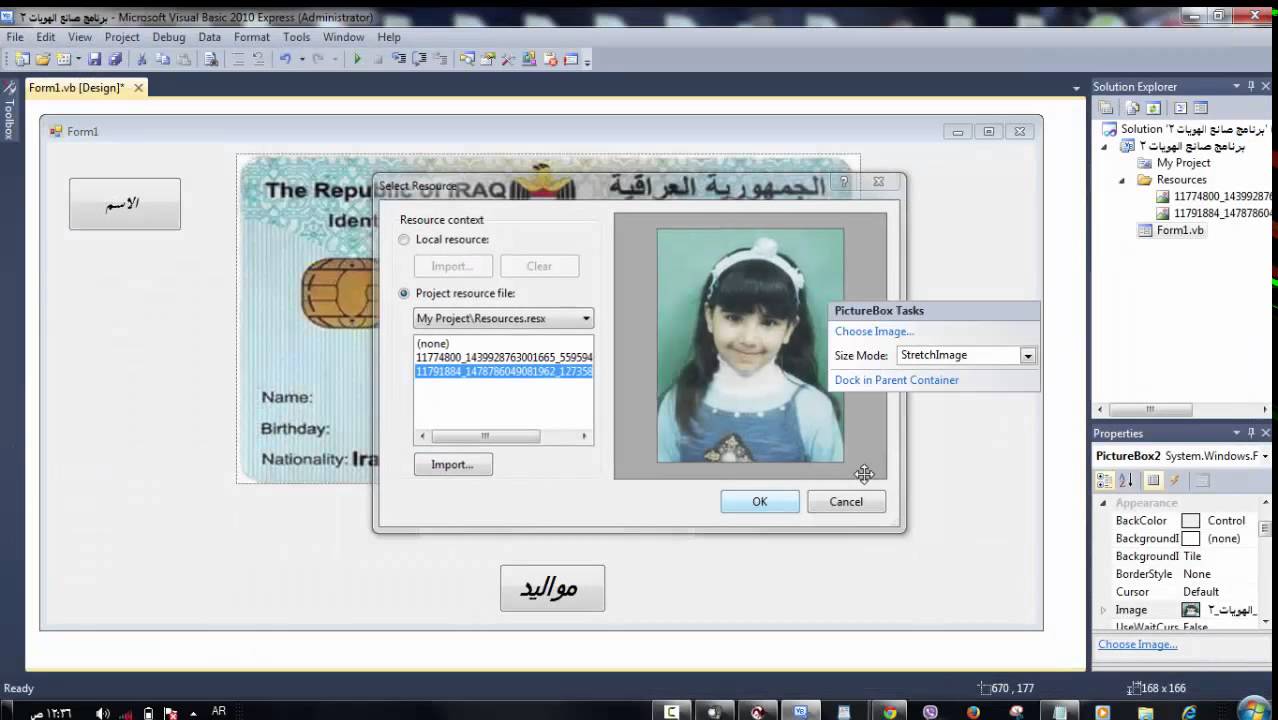Click the مواليد button on Form1
Image resolution: width=1278 pixels, height=720 pixels.
[x=552, y=588]
